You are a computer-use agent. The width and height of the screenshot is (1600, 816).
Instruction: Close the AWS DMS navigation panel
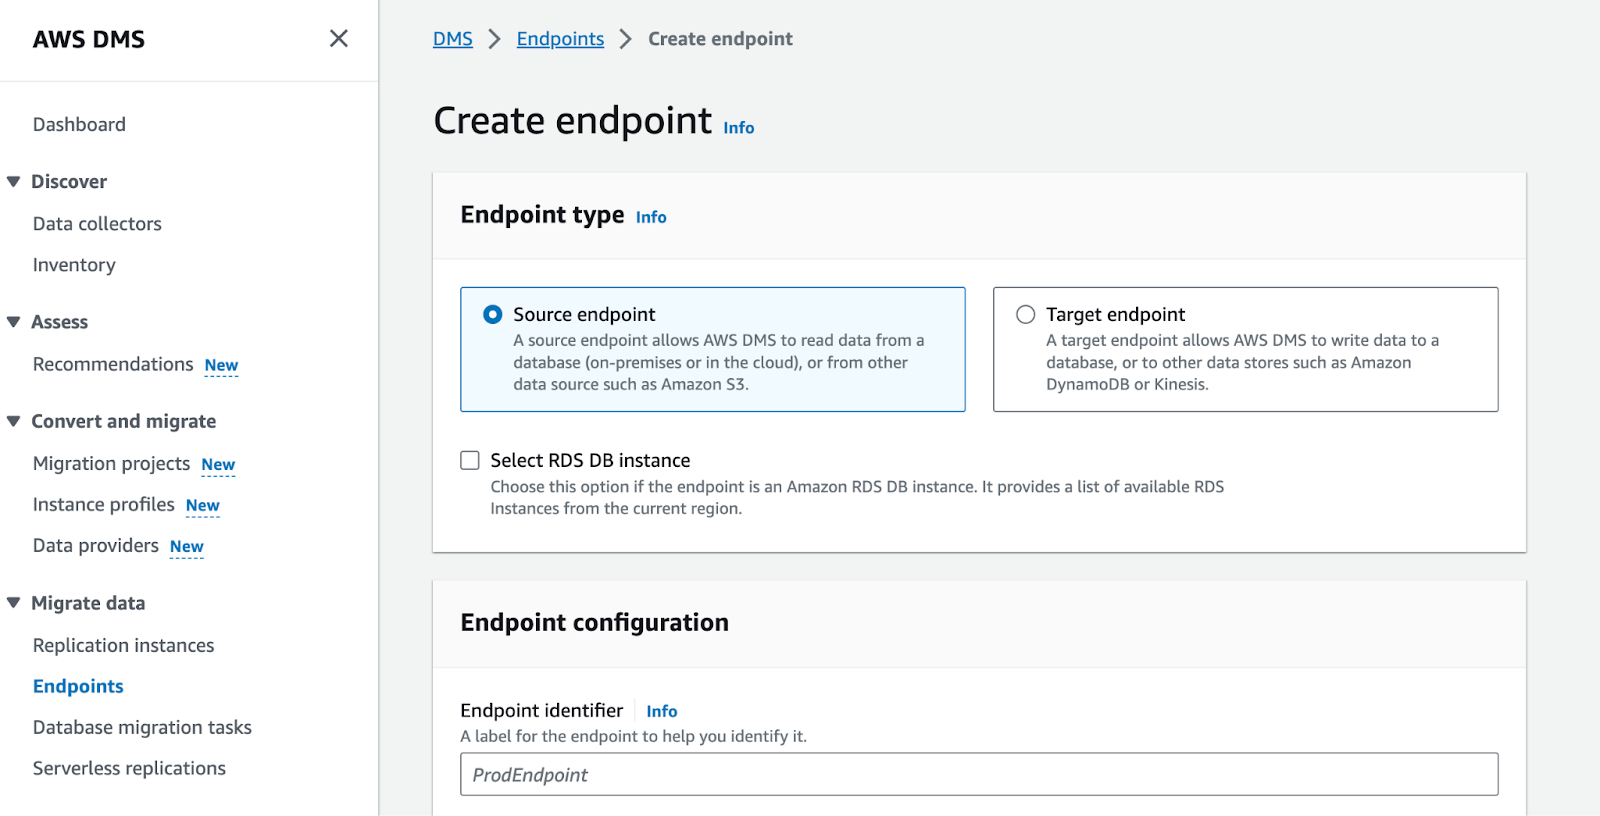339,38
